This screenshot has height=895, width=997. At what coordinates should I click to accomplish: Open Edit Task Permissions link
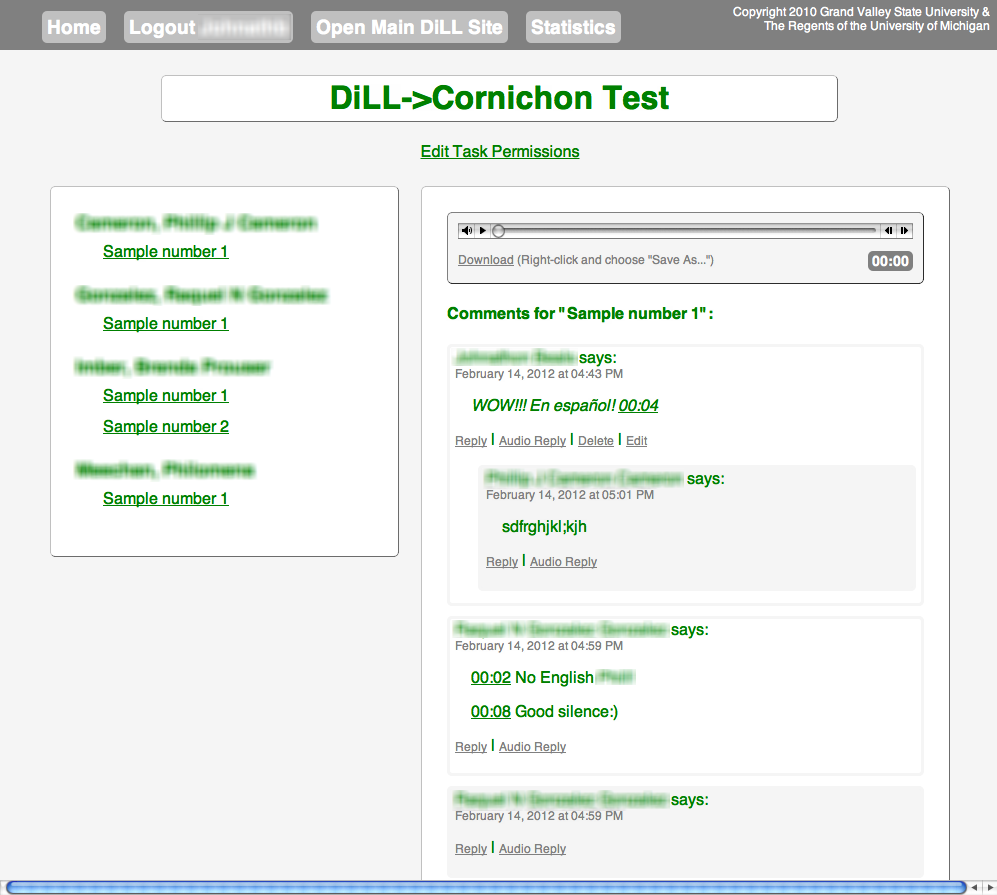(x=500, y=152)
